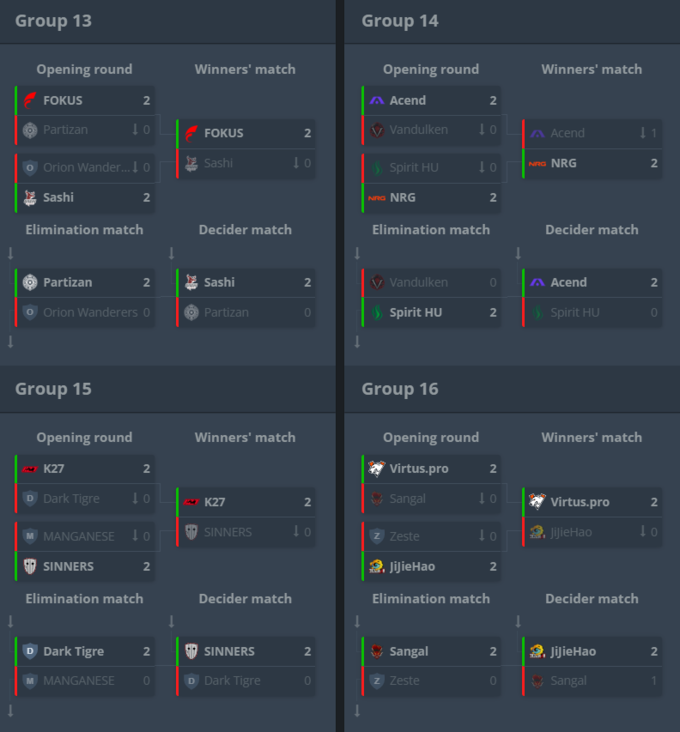
Task: Click the down arrow beside Acend's winners' match score
Action: (643, 133)
